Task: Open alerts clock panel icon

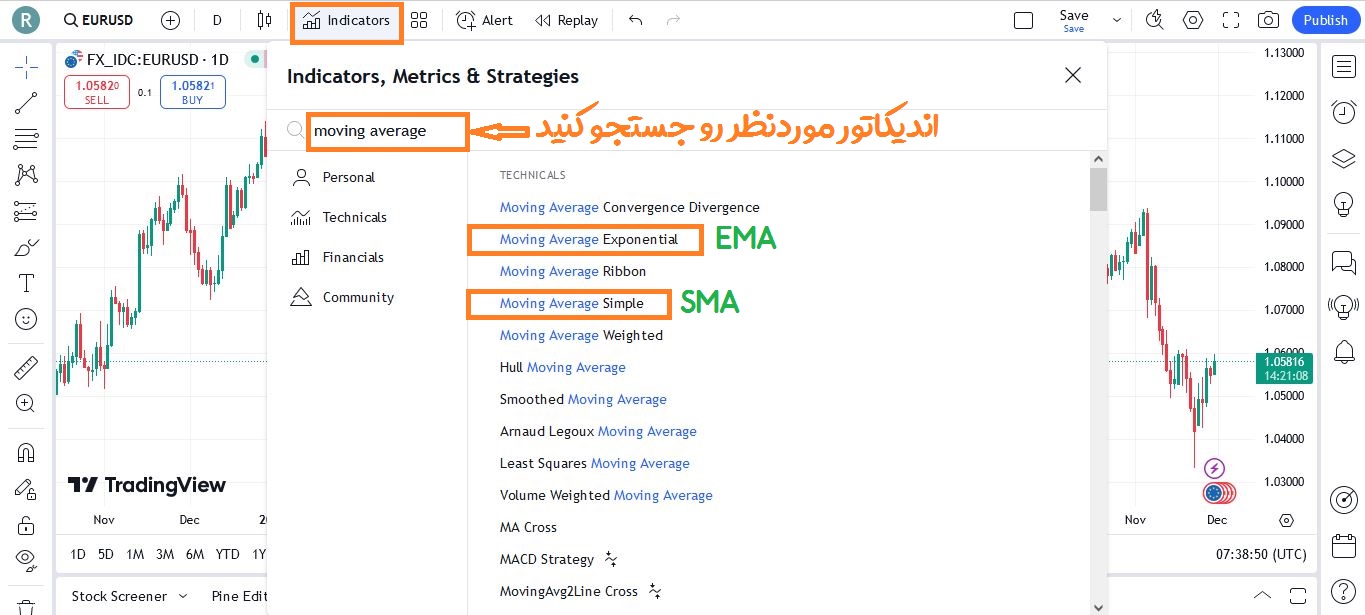Action: point(1343,112)
